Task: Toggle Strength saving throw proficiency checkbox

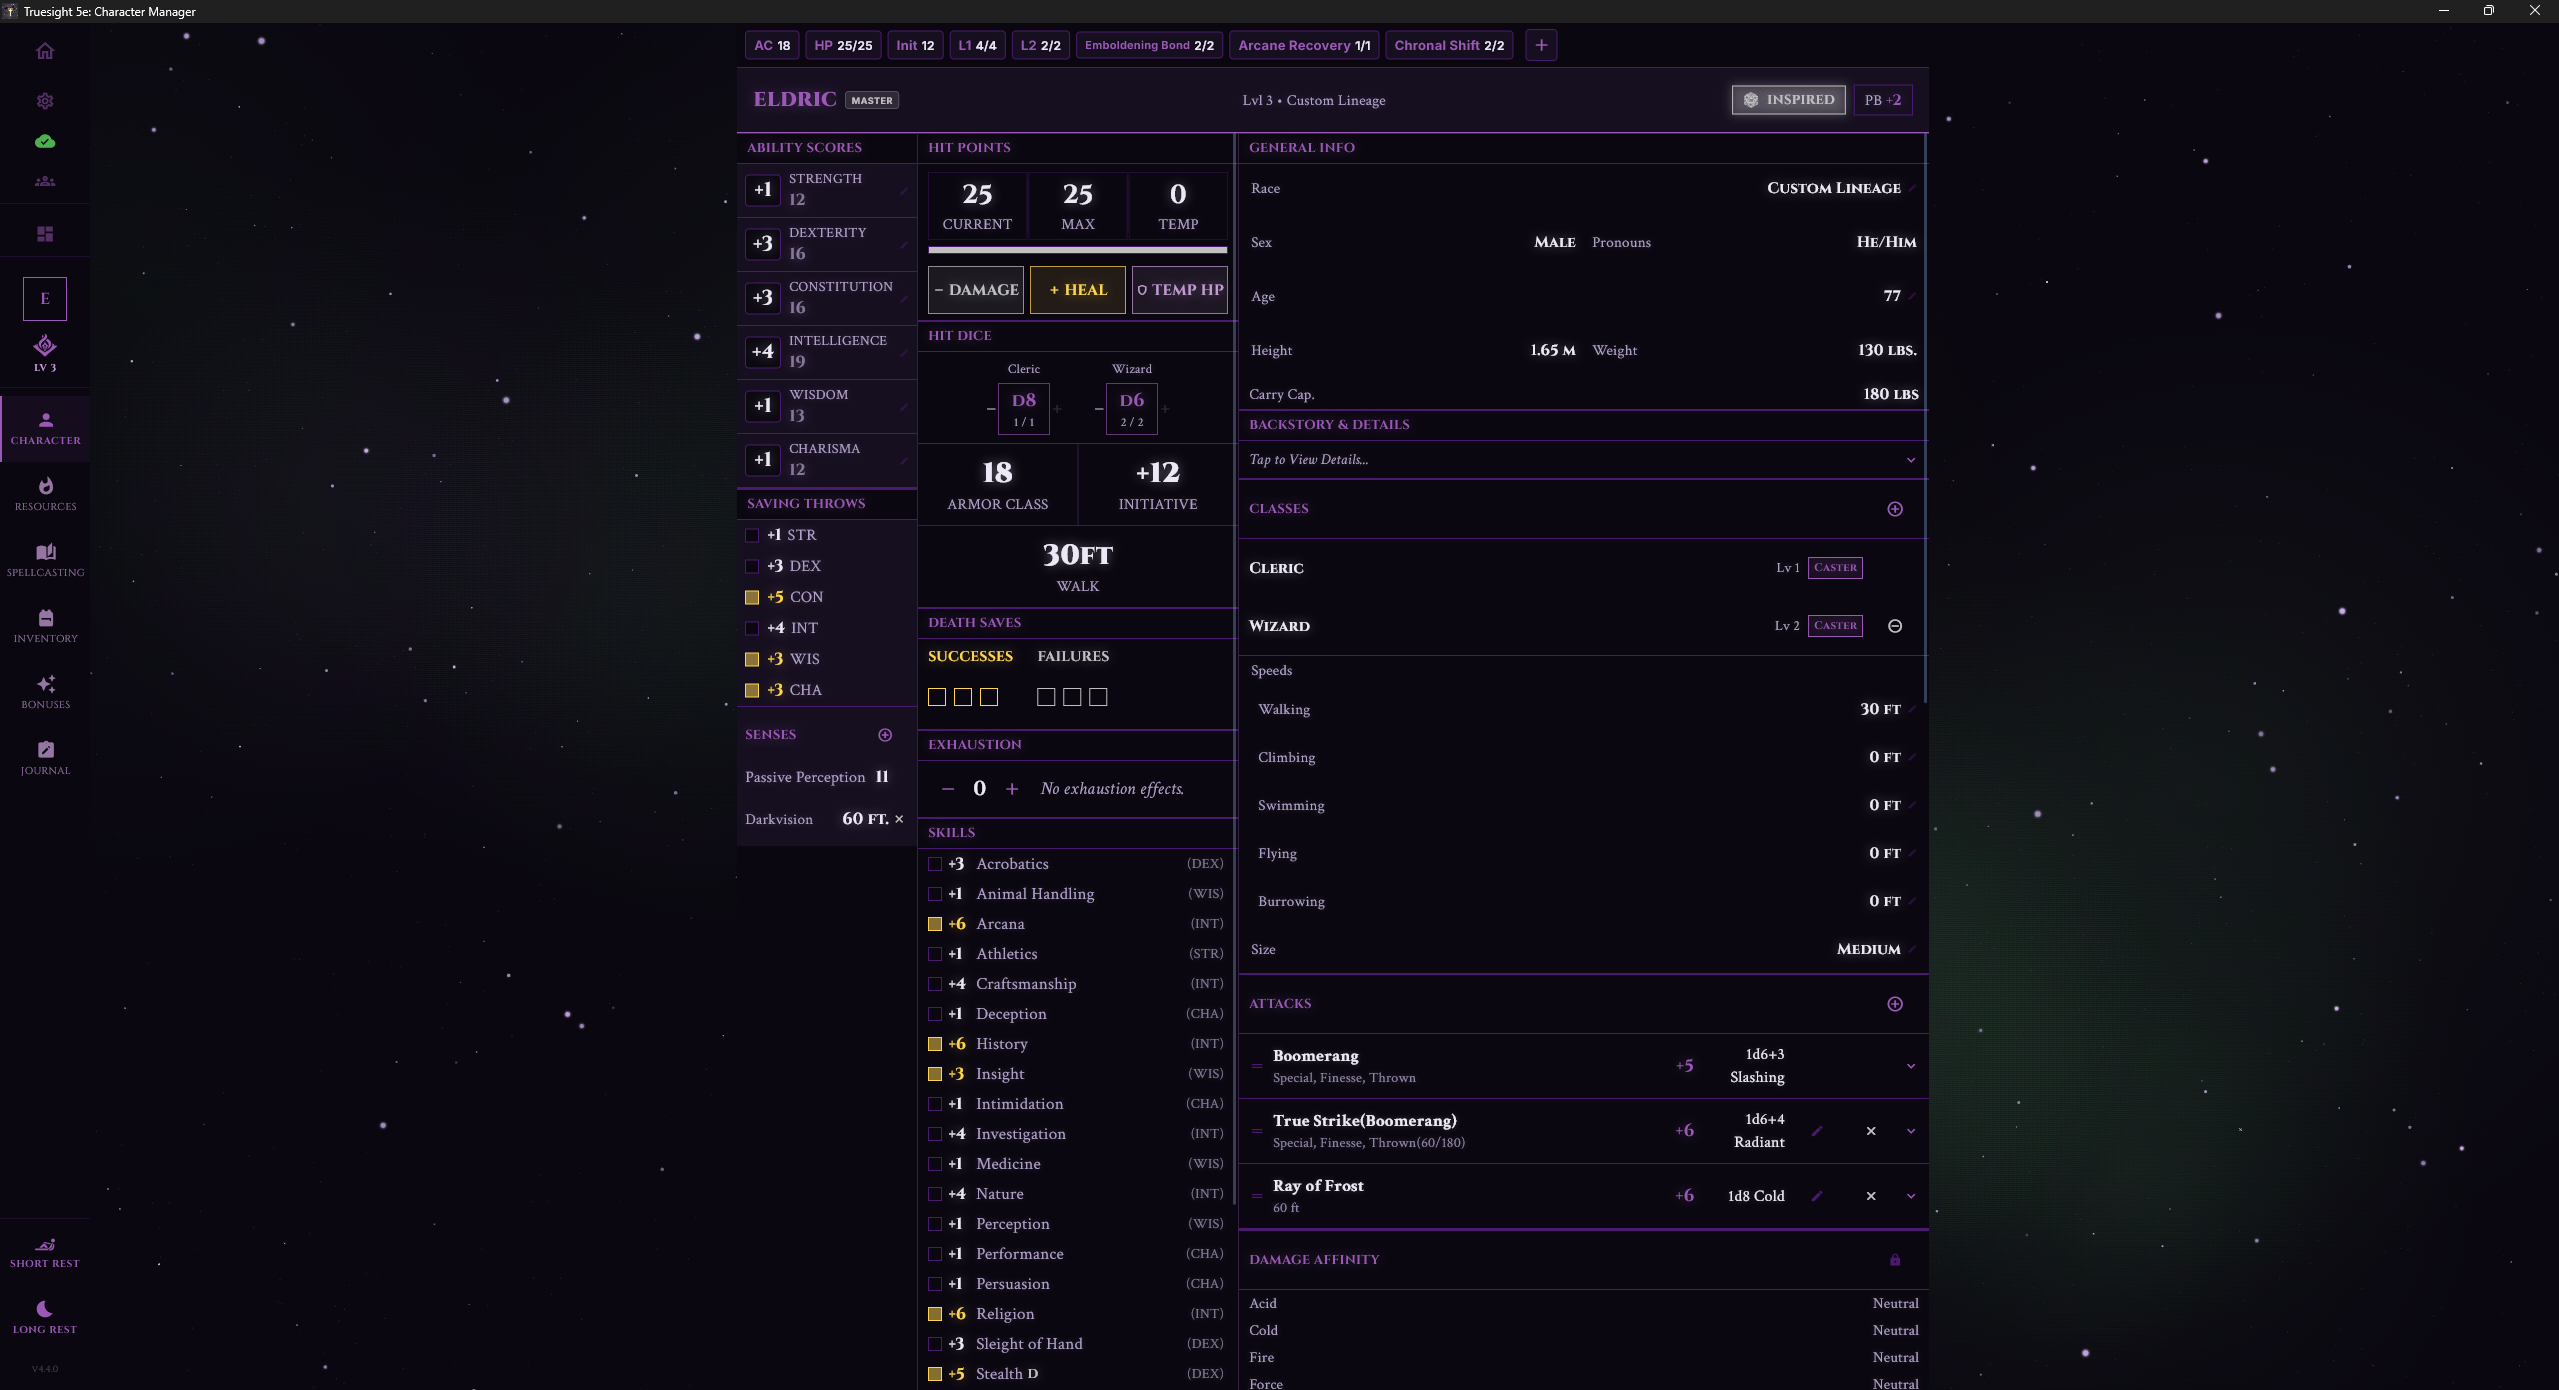Action: [752, 535]
